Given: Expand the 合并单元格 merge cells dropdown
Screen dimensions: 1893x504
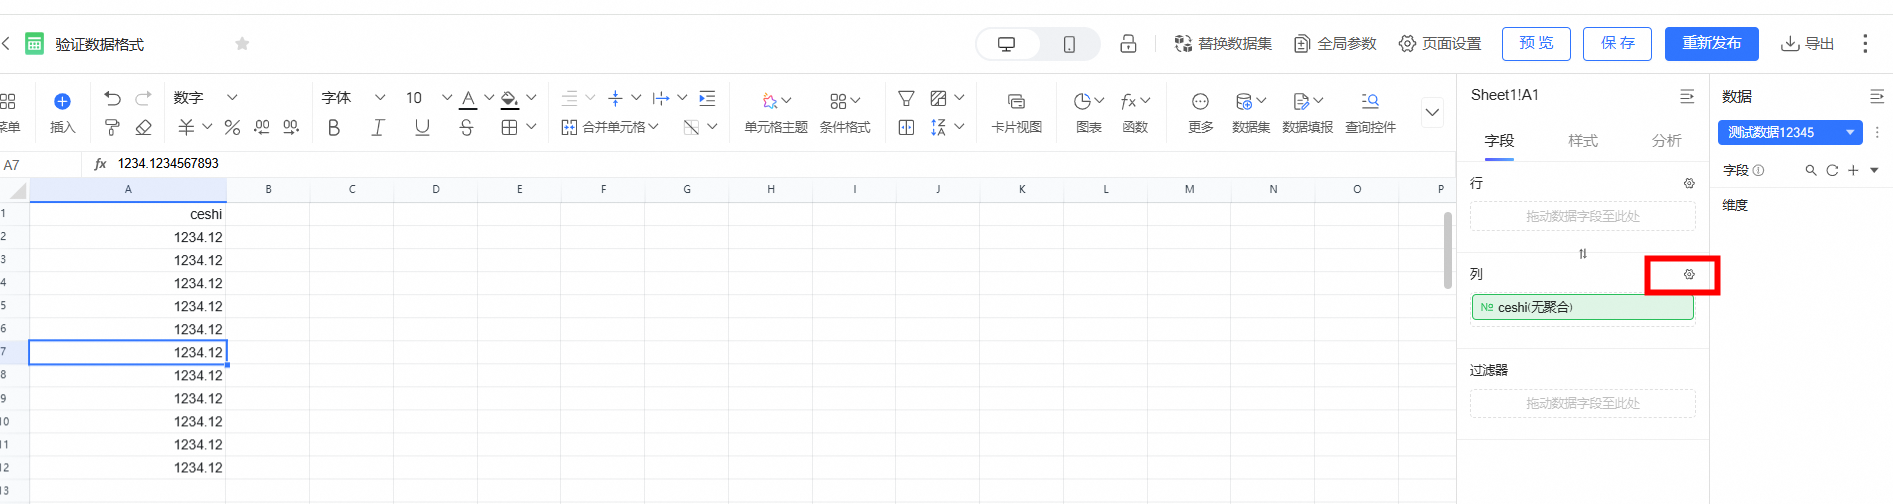Looking at the screenshot, I should (610, 127).
